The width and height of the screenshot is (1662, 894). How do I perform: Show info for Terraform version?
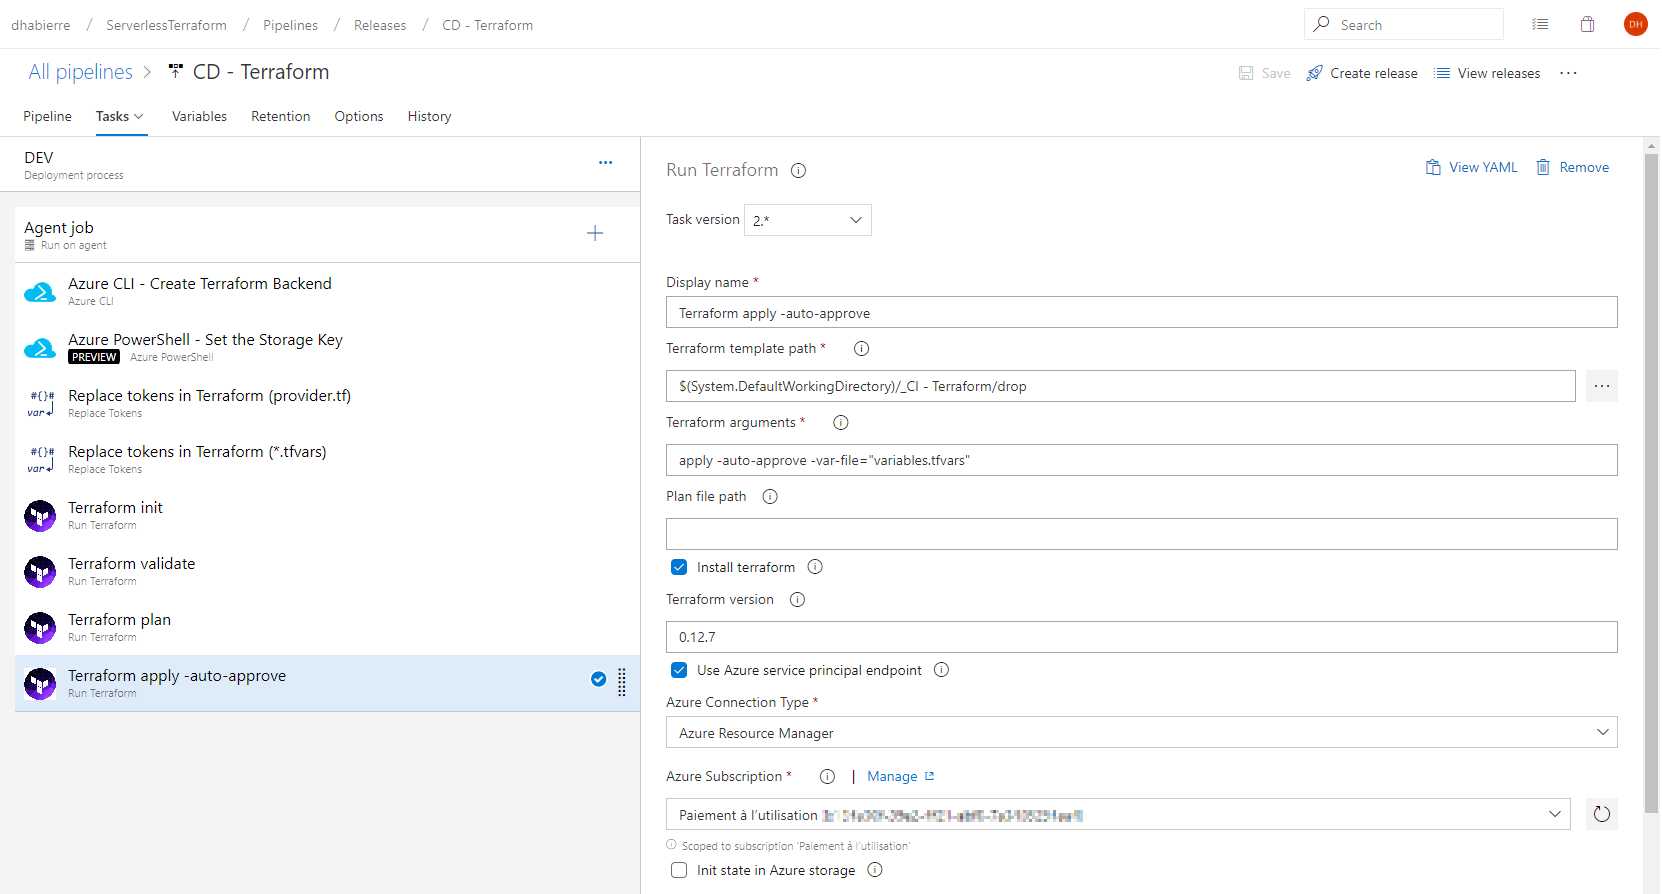[x=797, y=600]
